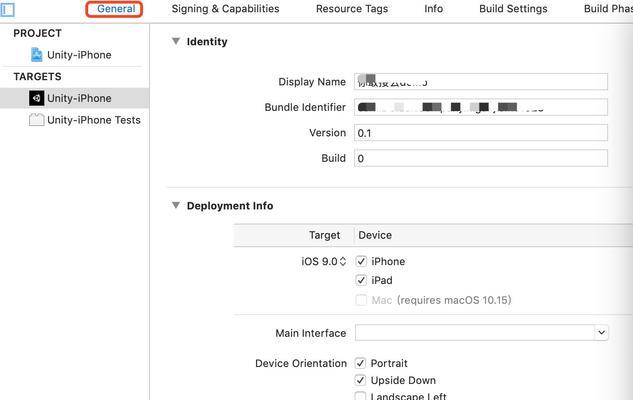
Task: Collapse the Identity section
Action: coord(176,41)
